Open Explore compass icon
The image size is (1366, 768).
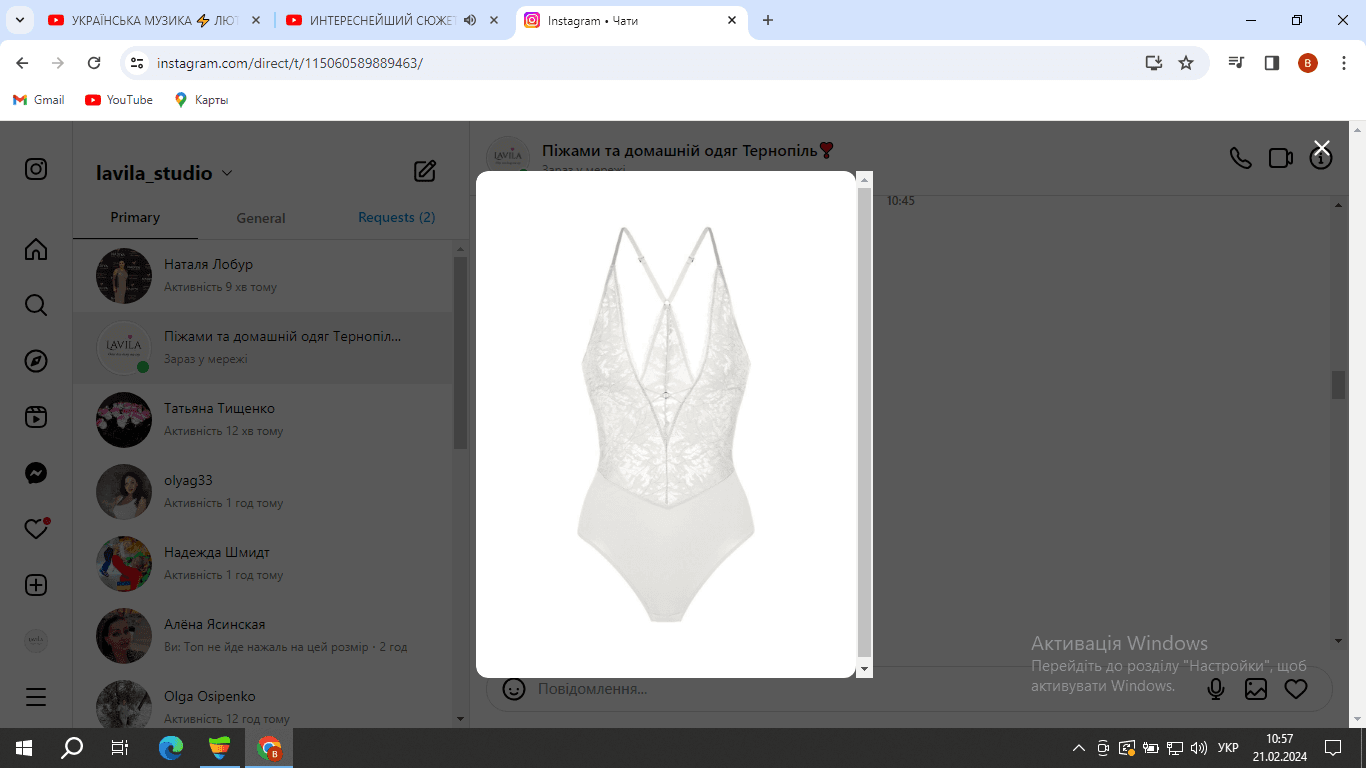tap(36, 361)
